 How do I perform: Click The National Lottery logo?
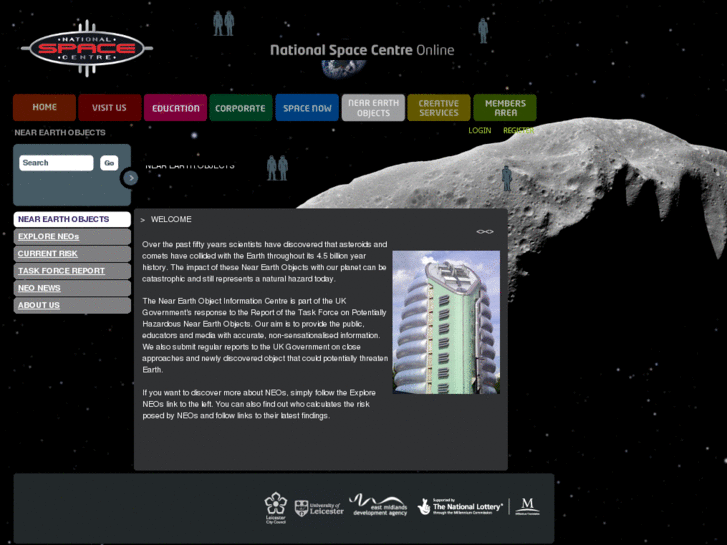(x=460, y=507)
